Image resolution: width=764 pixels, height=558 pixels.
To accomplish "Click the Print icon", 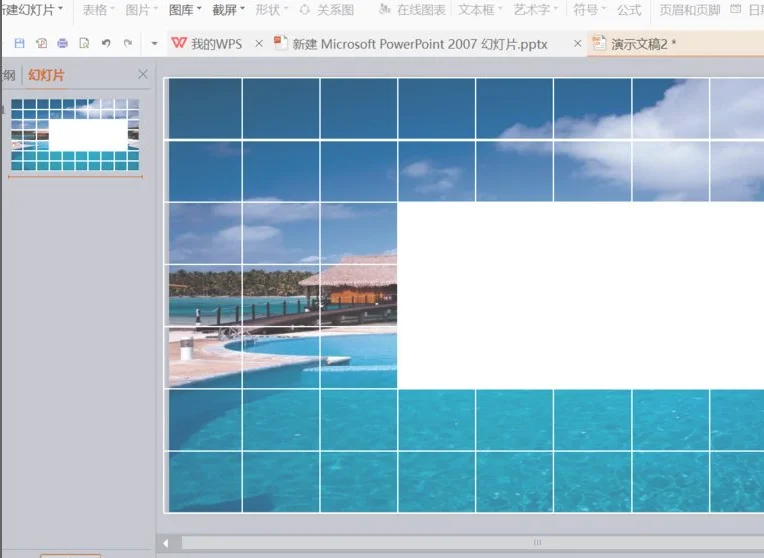I will pyautogui.click(x=62, y=43).
